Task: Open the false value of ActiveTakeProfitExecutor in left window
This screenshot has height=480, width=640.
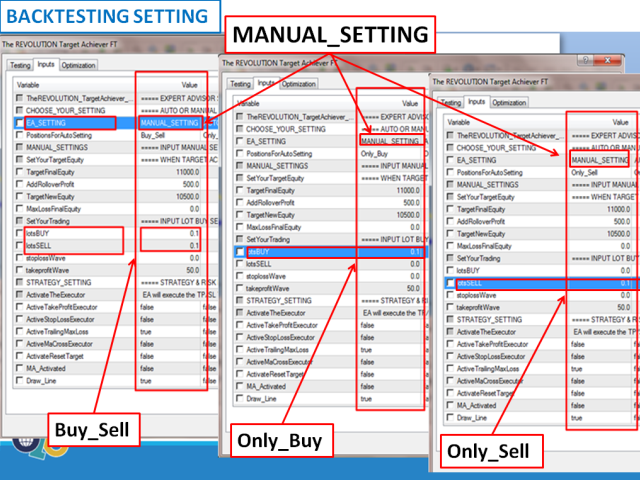Action: point(169,307)
